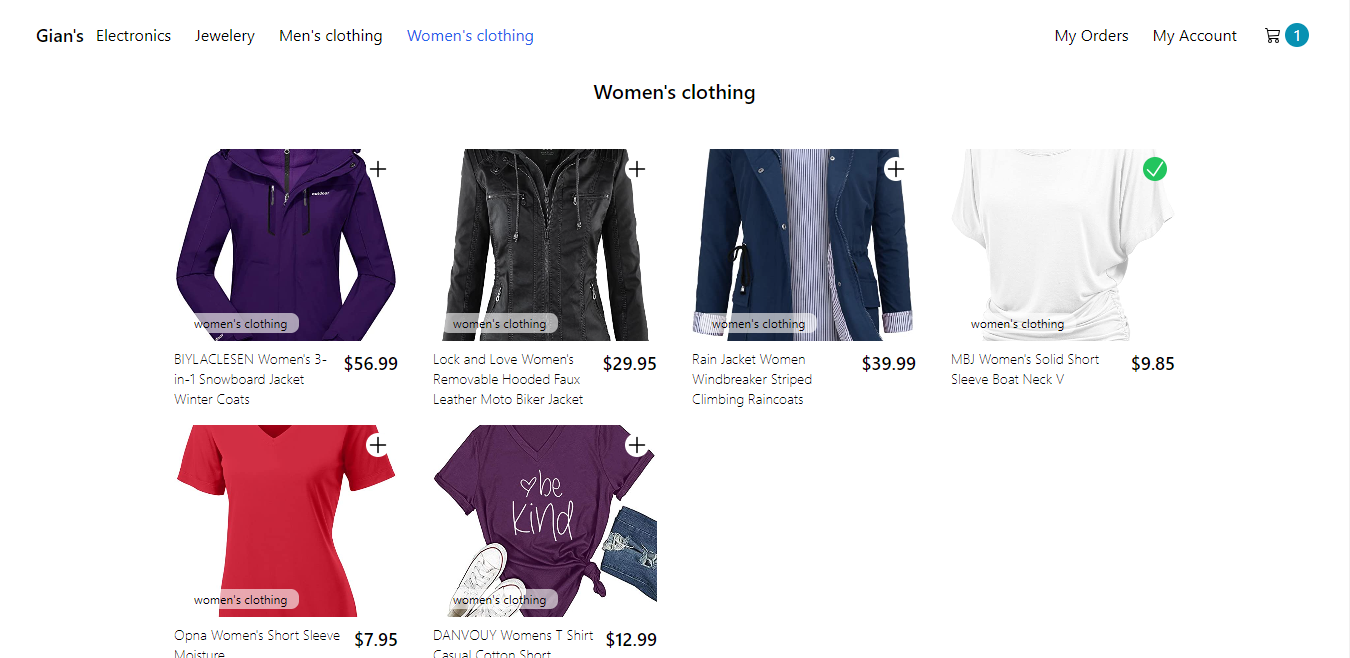Click the cart item count badge
Viewport: 1350px width, 658px height.
pyautogui.click(x=1297, y=36)
